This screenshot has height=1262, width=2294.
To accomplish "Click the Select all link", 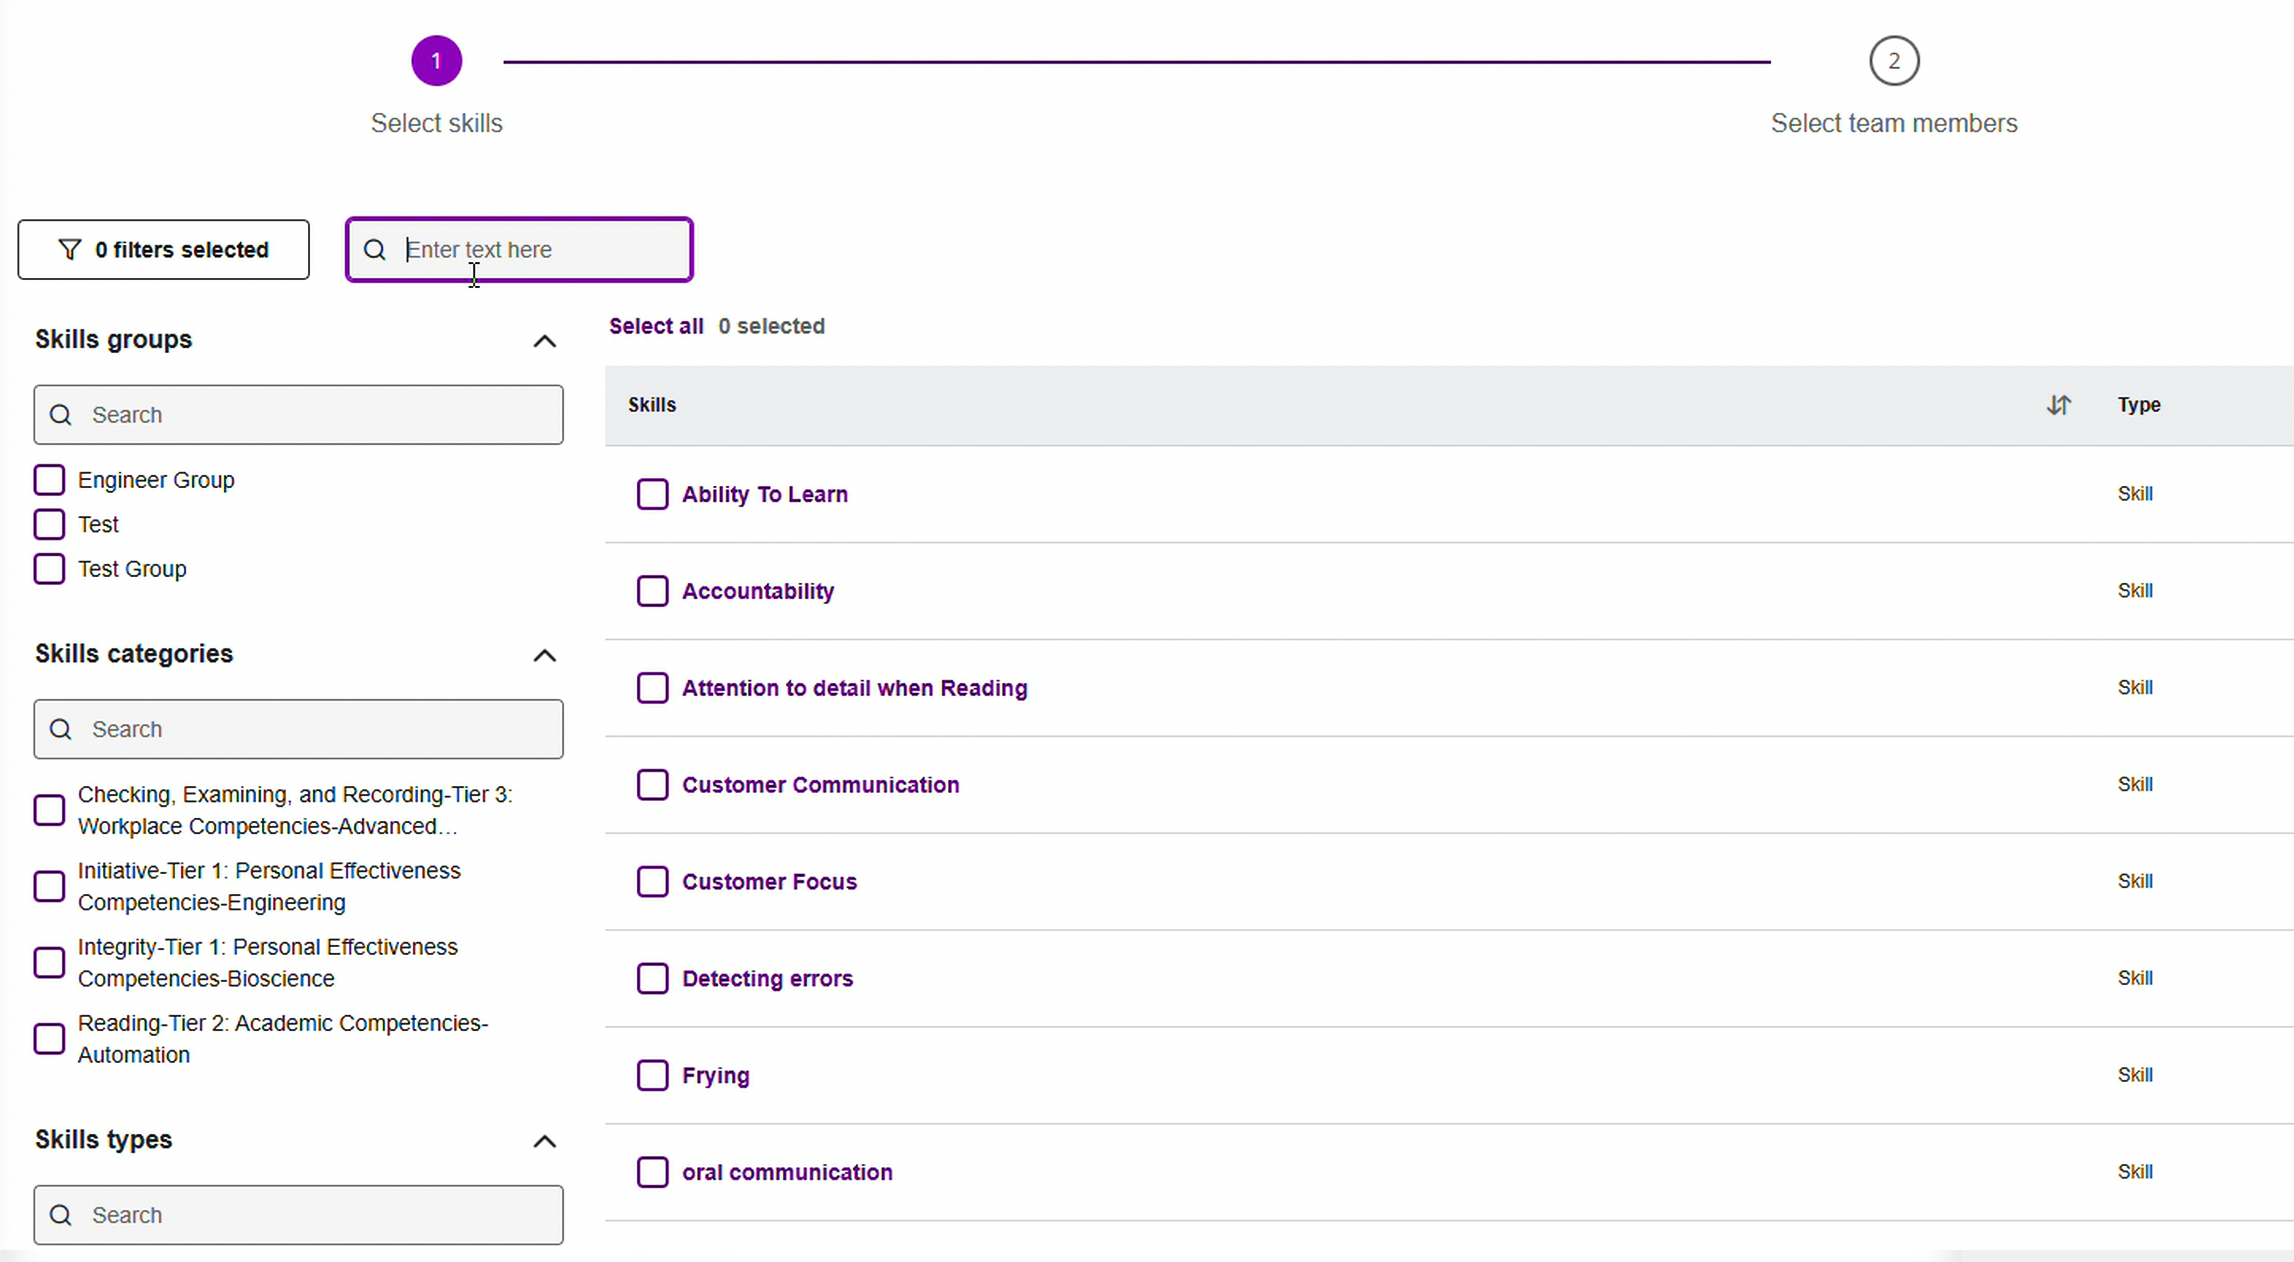I will (x=656, y=326).
